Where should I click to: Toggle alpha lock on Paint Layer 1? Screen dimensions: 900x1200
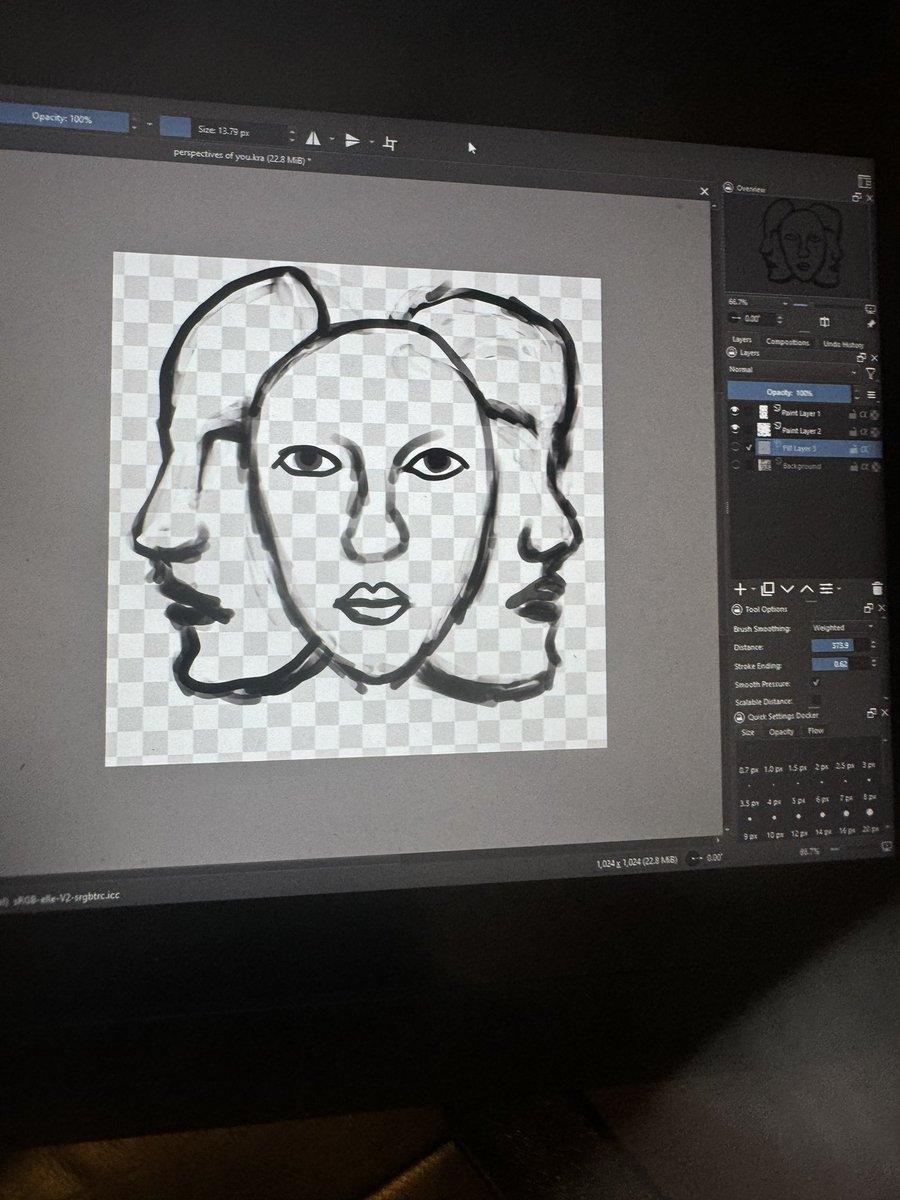tap(874, 414)
